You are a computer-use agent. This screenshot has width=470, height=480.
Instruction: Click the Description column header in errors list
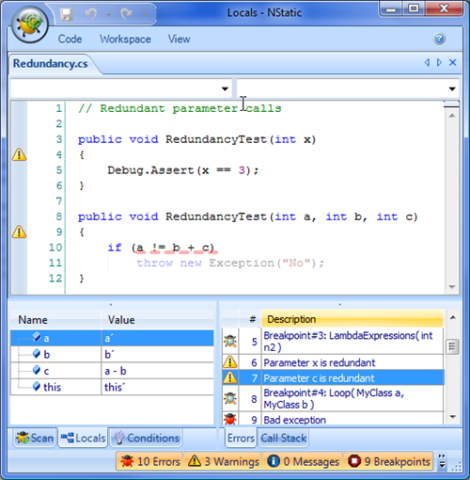click(x=352, y=319)
